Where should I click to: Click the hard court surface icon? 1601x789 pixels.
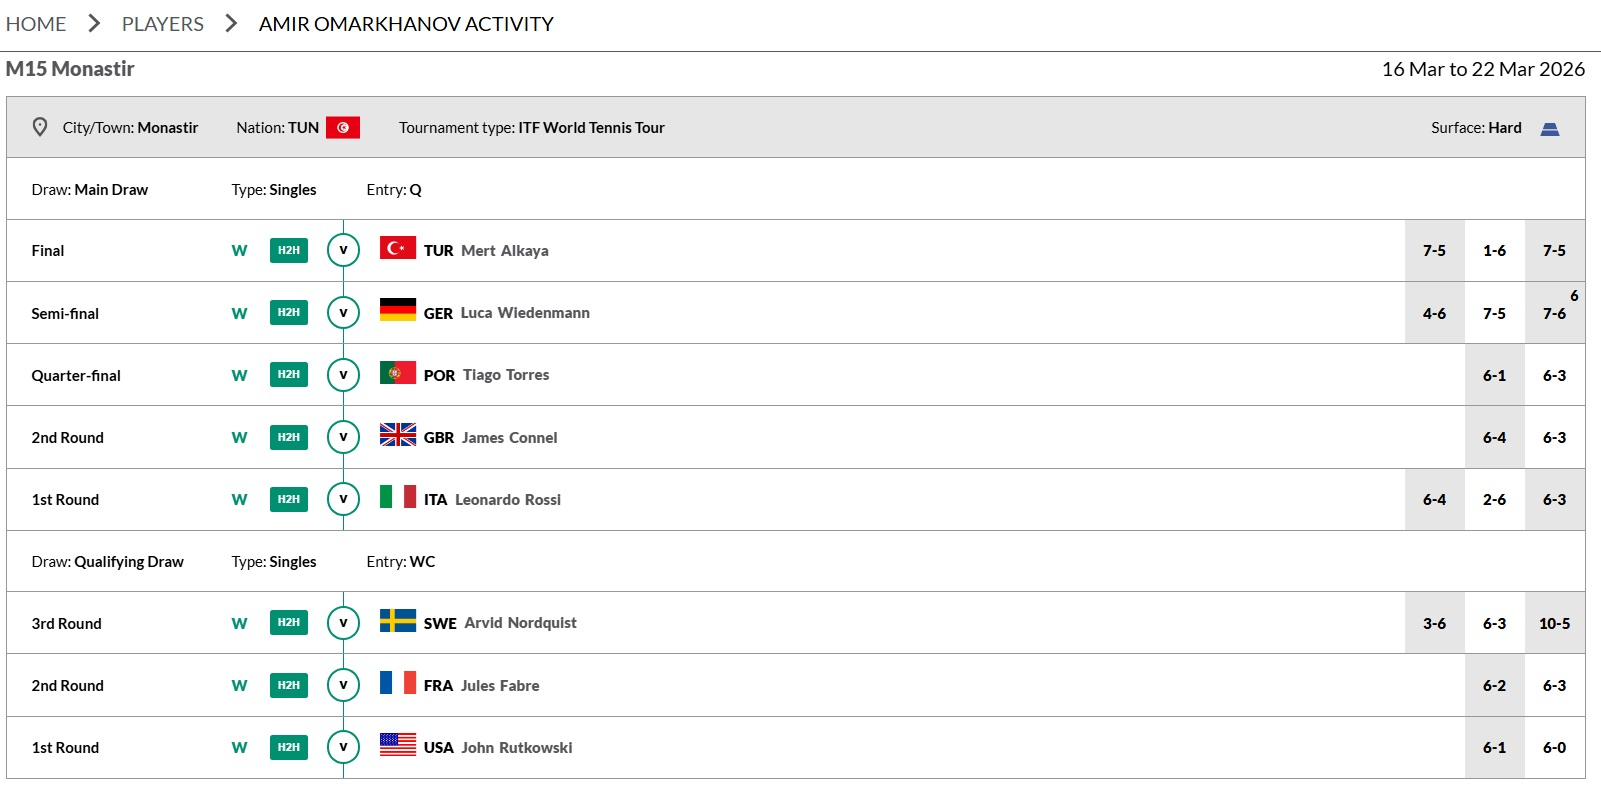[1549, 129]
